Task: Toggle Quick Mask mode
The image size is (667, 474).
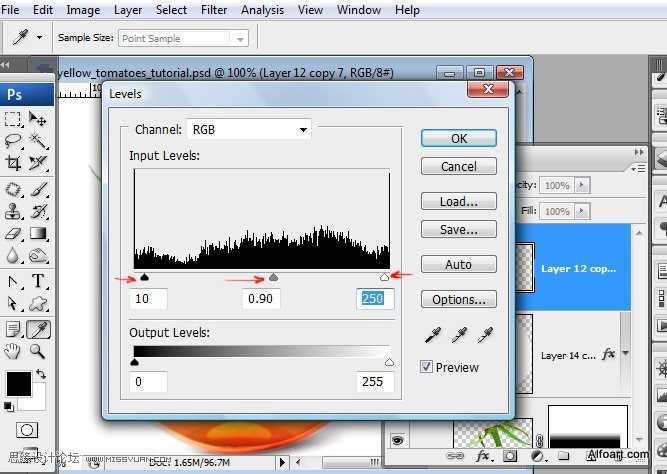Action: point(27,430)
